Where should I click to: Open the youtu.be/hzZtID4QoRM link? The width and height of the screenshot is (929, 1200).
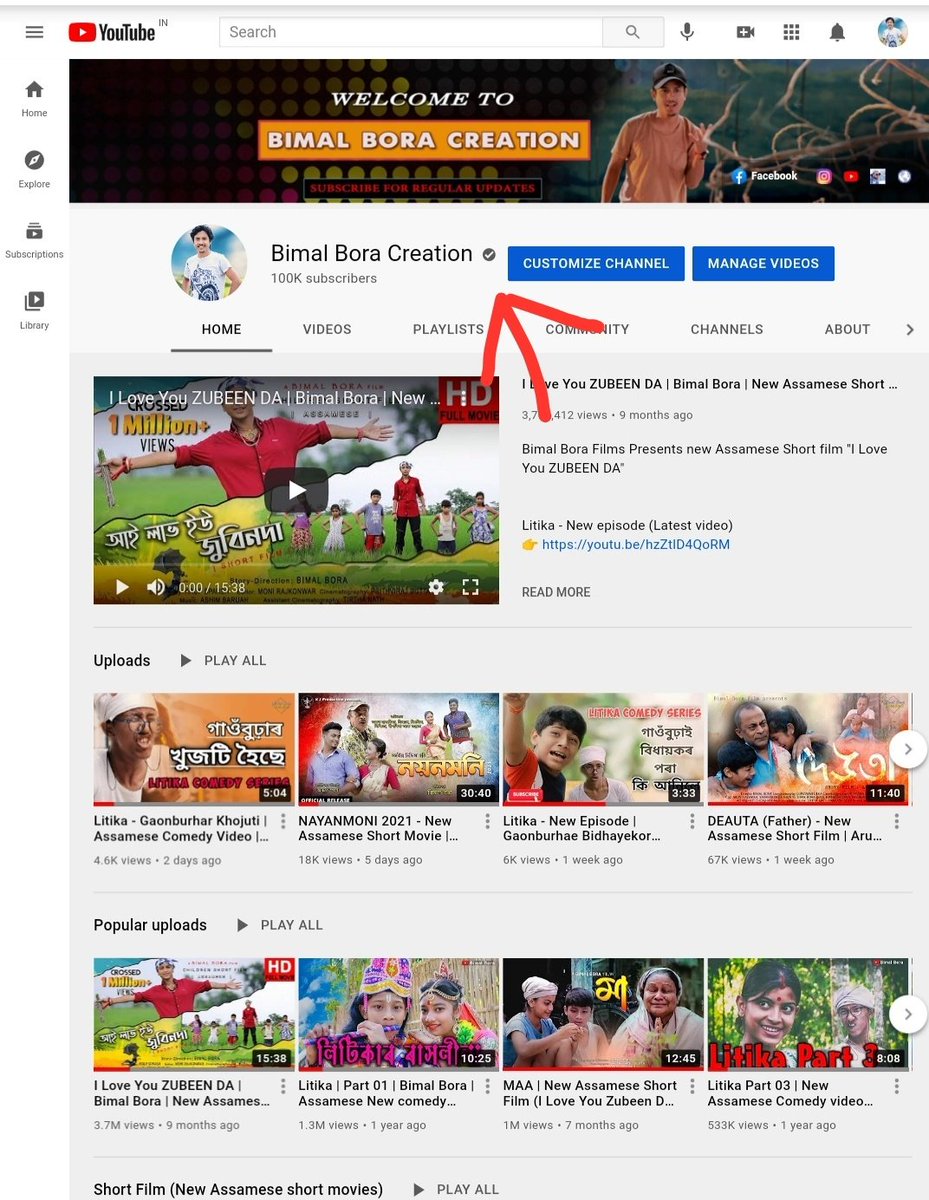coord(636,545)
